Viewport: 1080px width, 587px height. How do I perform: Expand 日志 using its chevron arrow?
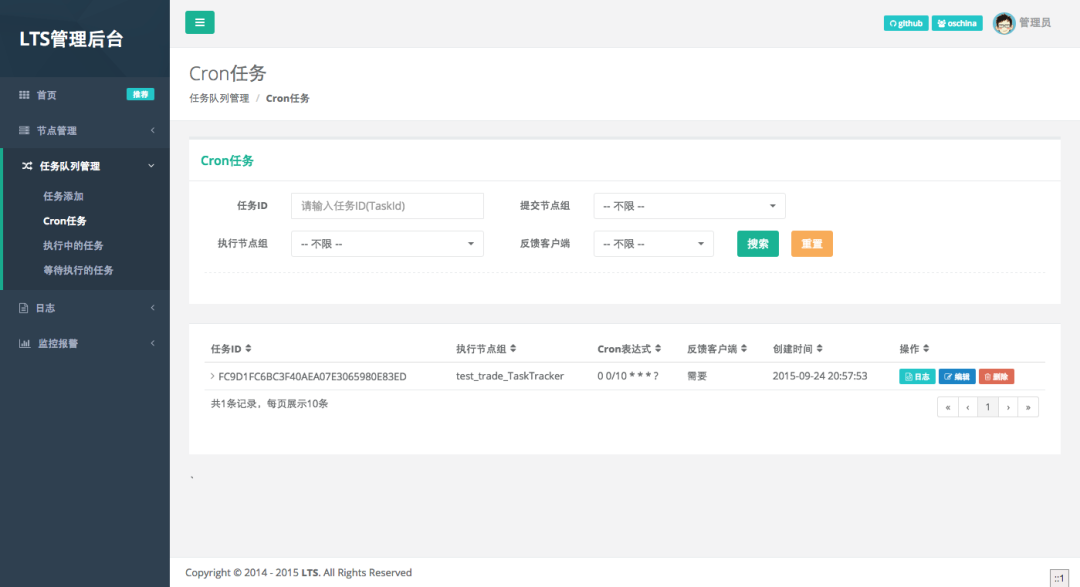(x=152, y=308)
